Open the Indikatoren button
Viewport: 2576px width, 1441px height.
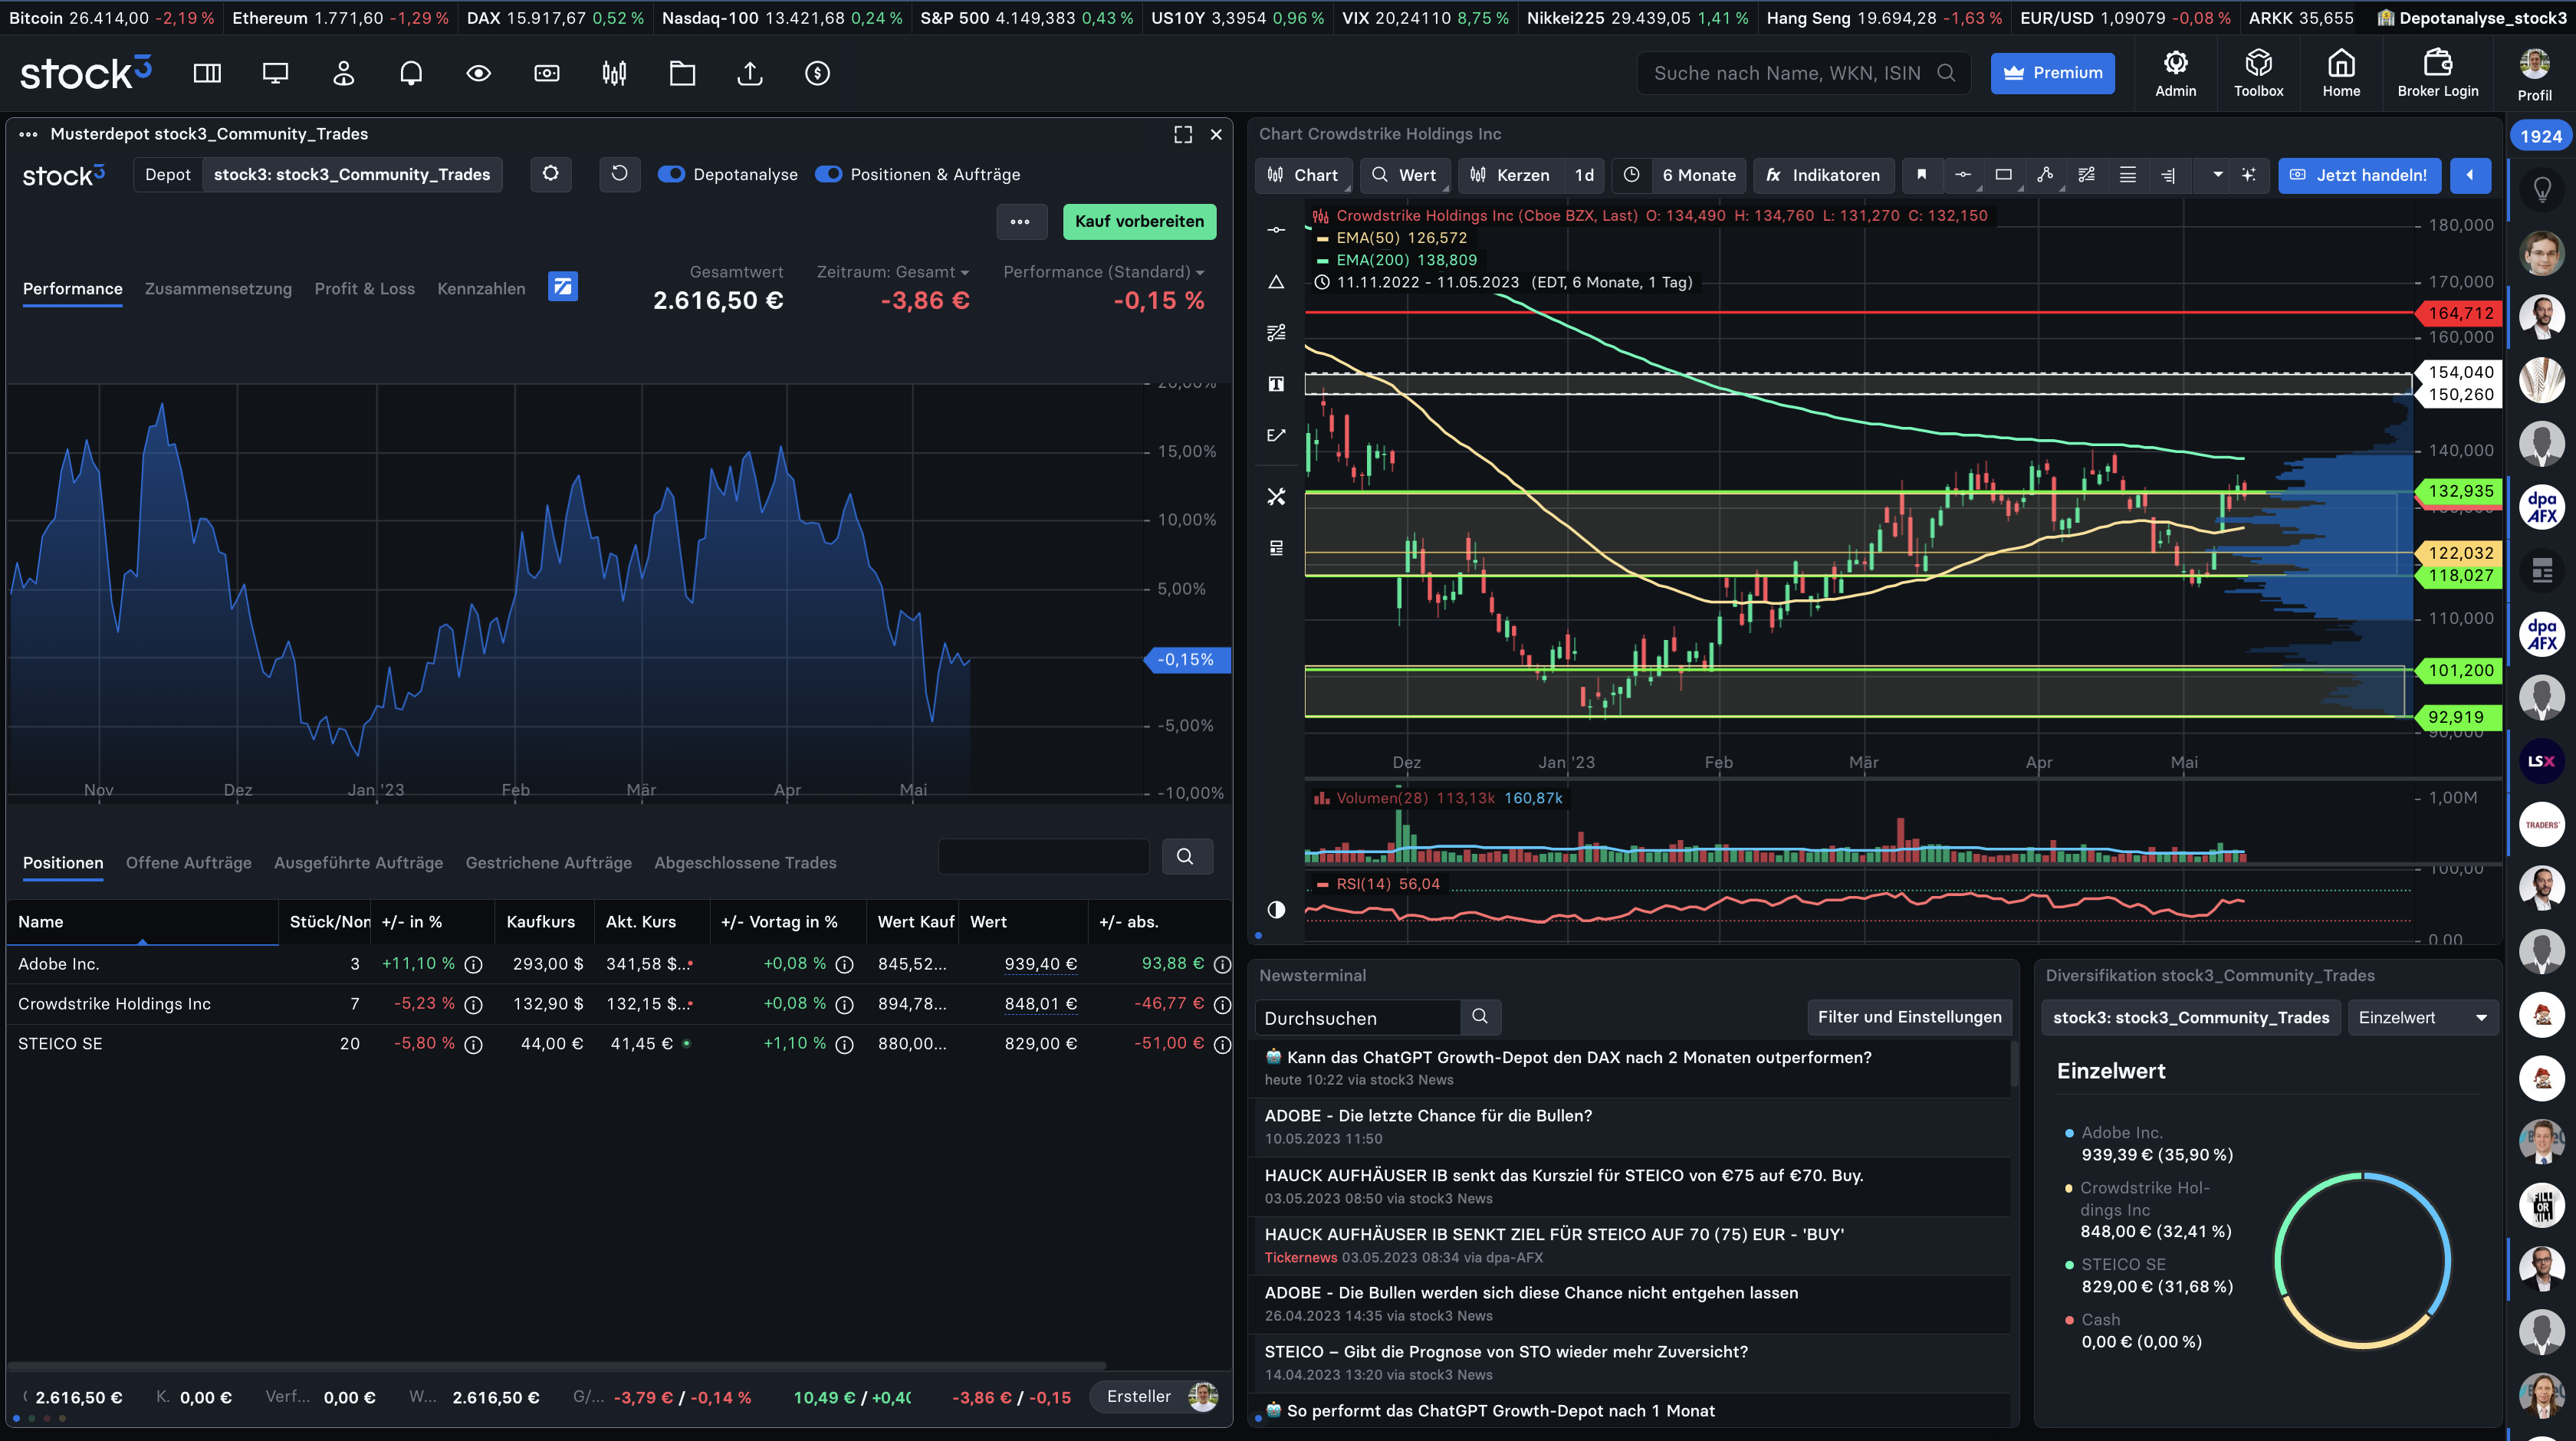pyautogui.click(x=1823, y=175)
